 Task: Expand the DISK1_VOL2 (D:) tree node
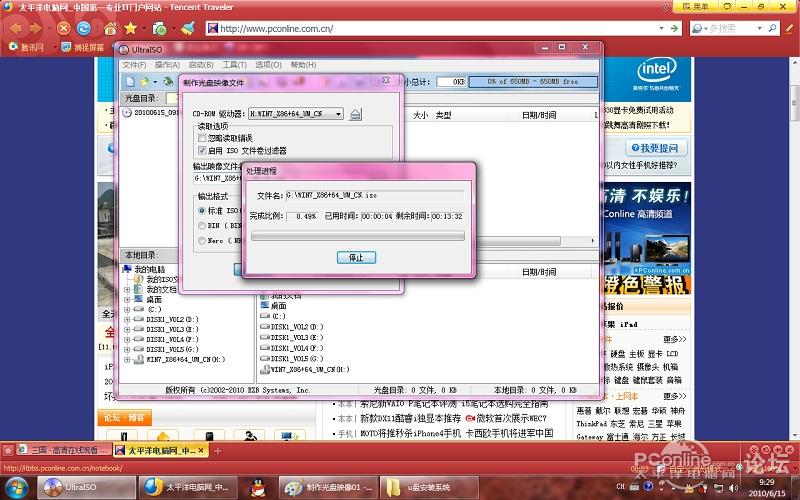(x=127, y=319)
